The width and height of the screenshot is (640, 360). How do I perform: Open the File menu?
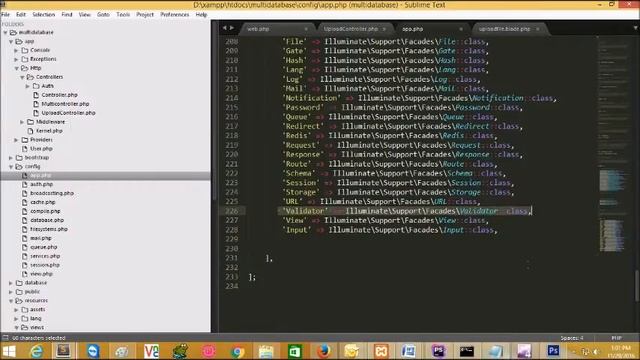[6, 14]
